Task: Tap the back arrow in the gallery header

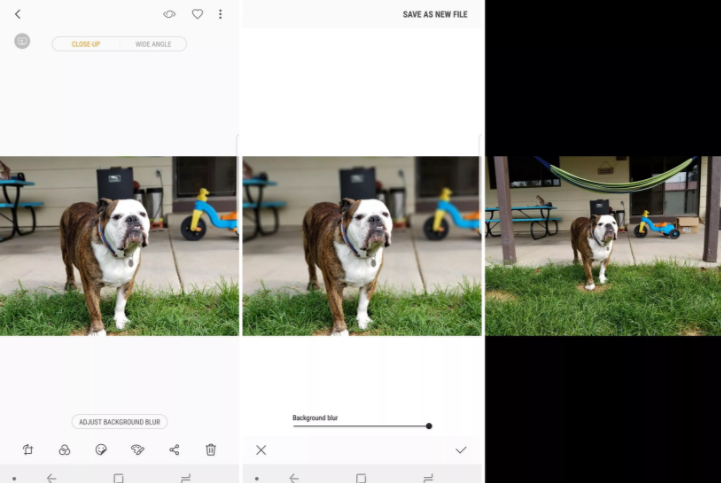Action: 18,14
